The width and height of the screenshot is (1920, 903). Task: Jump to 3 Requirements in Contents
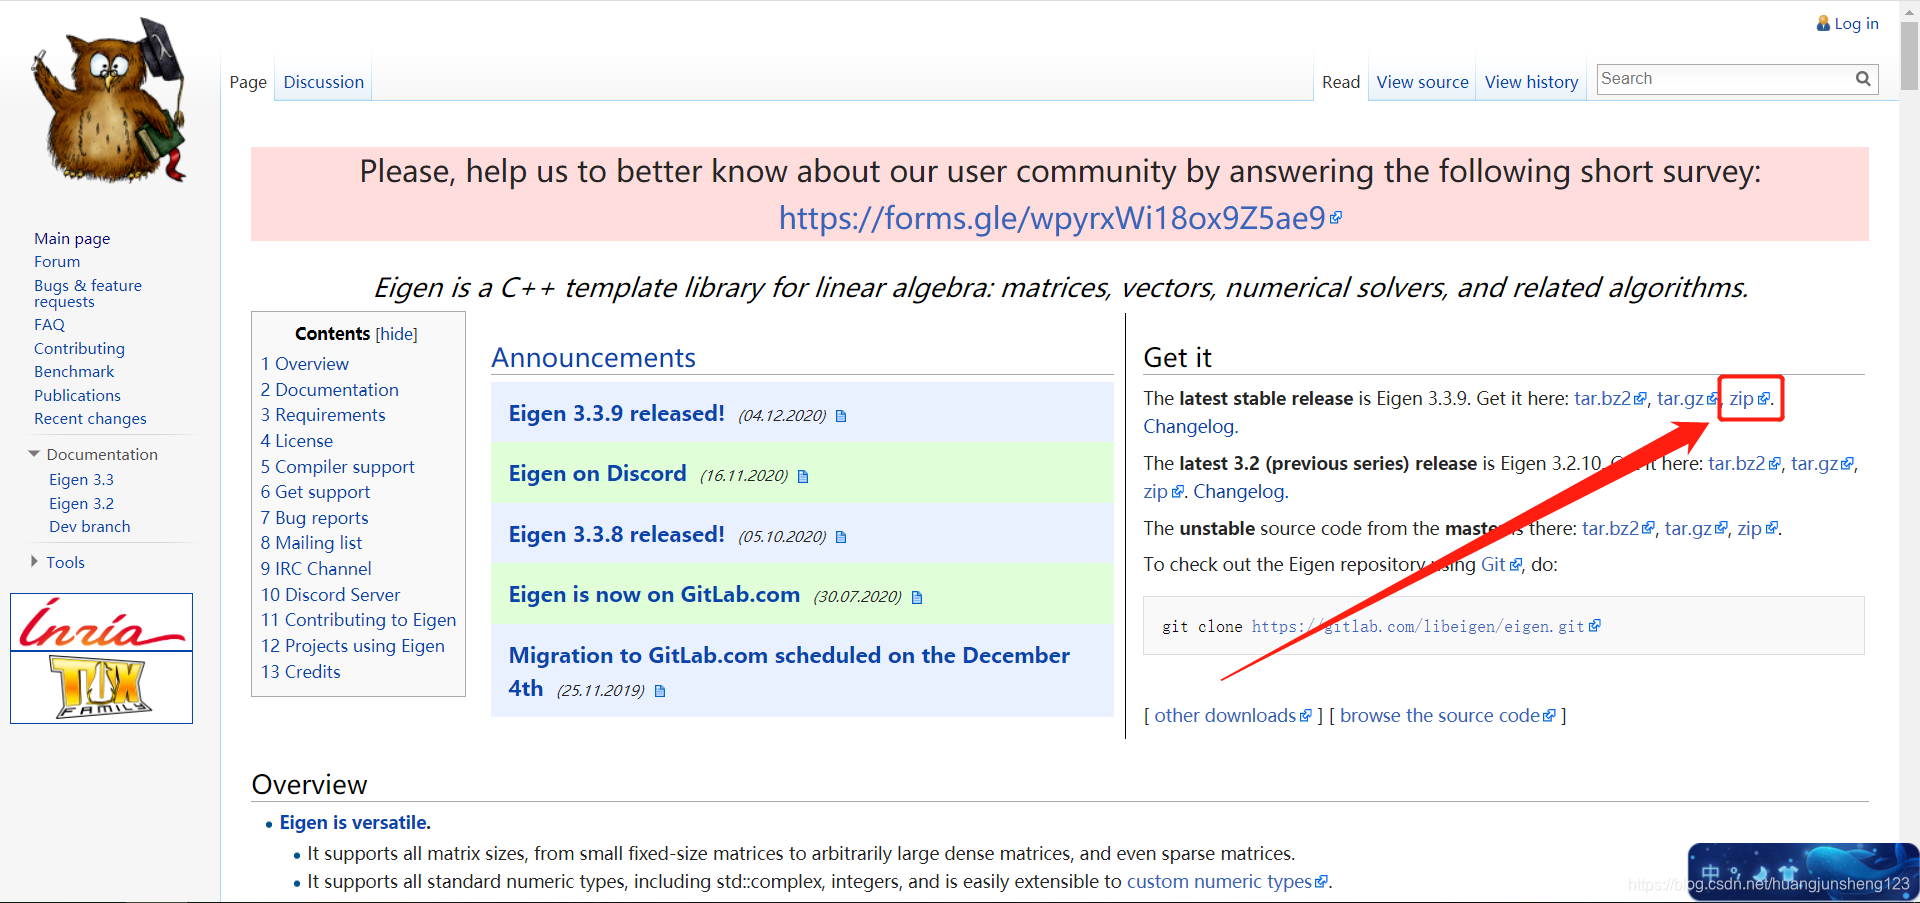point(323,415)
